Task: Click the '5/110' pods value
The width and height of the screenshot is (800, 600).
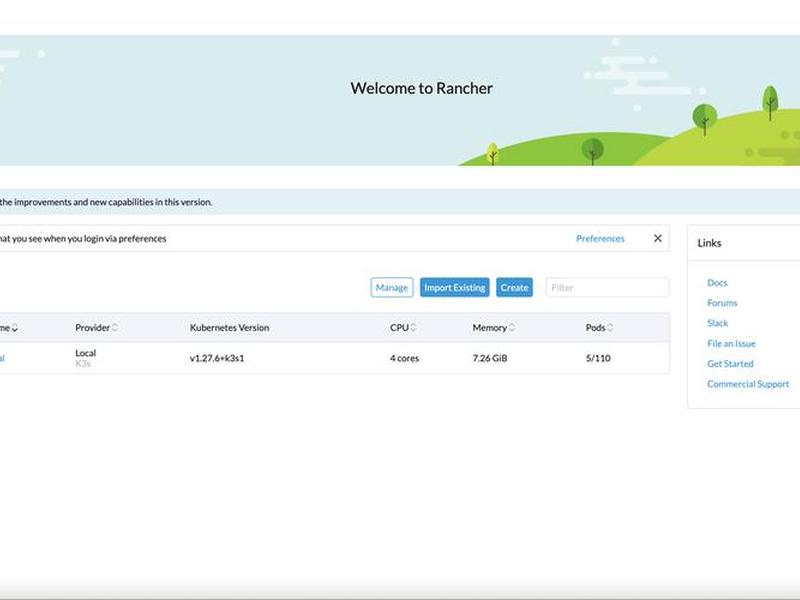Action: click(598, 358)
